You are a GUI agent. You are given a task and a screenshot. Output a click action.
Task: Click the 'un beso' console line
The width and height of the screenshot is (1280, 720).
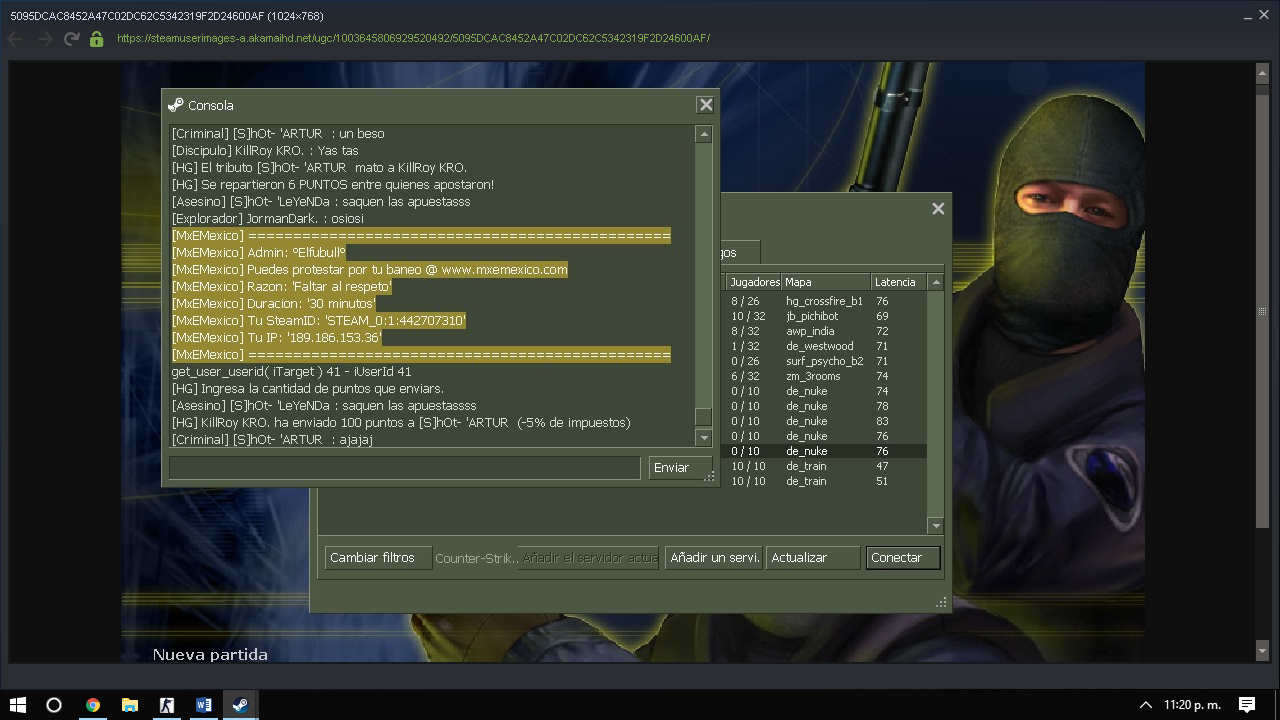click(278, 134)
